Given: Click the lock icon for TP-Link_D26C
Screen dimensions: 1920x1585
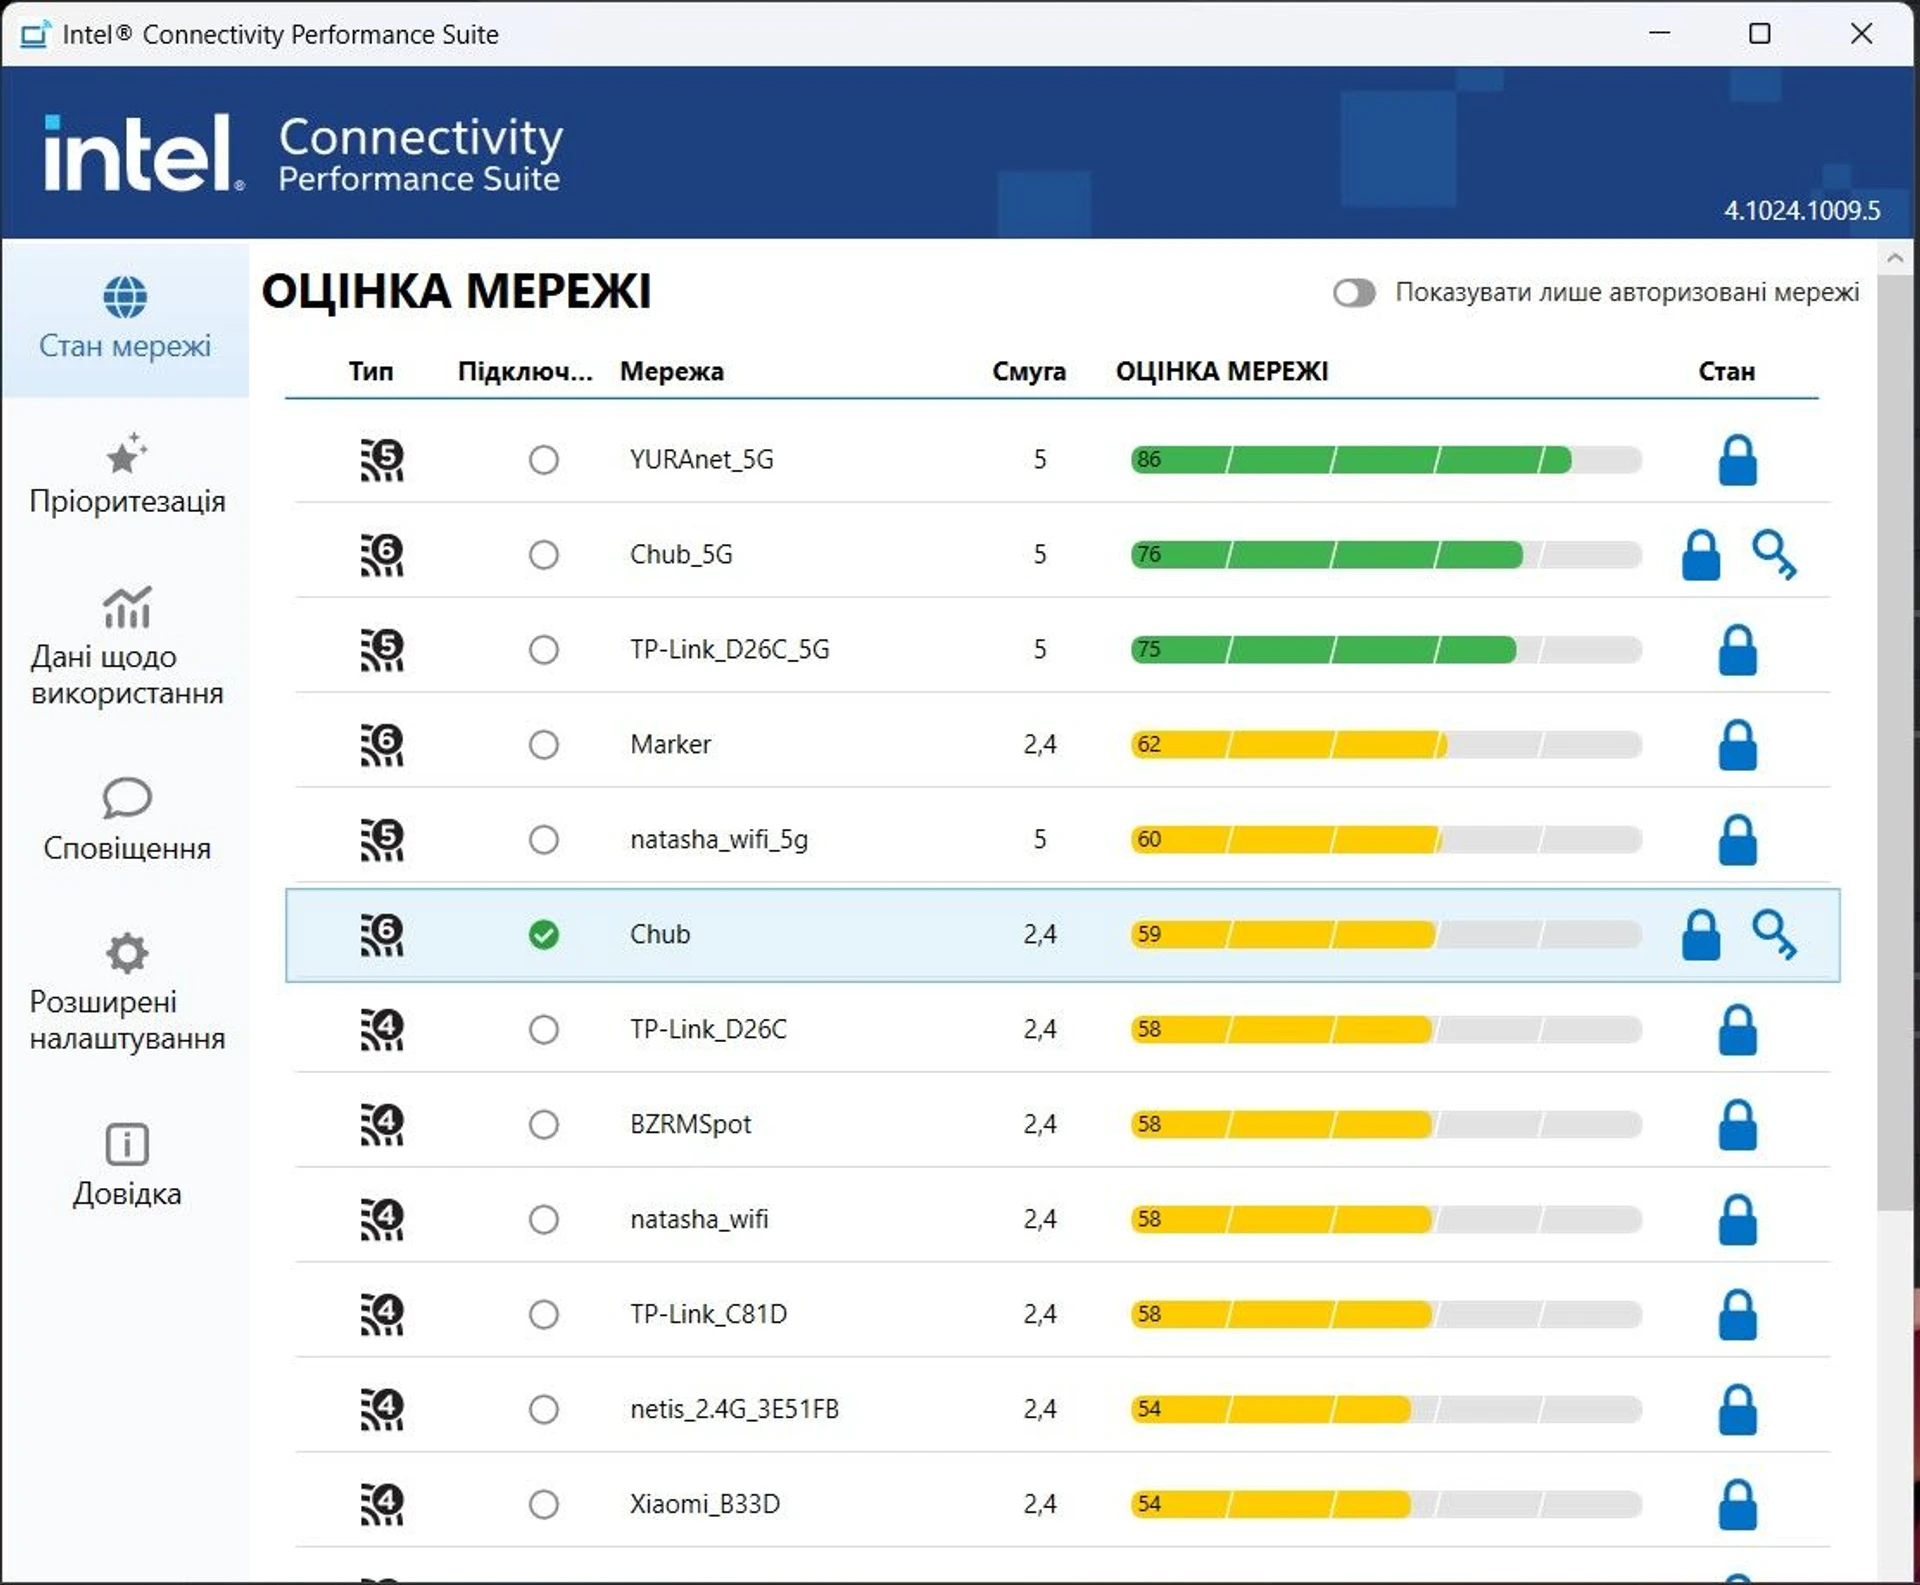Looking at the screenshot, I should 1738,1030.
